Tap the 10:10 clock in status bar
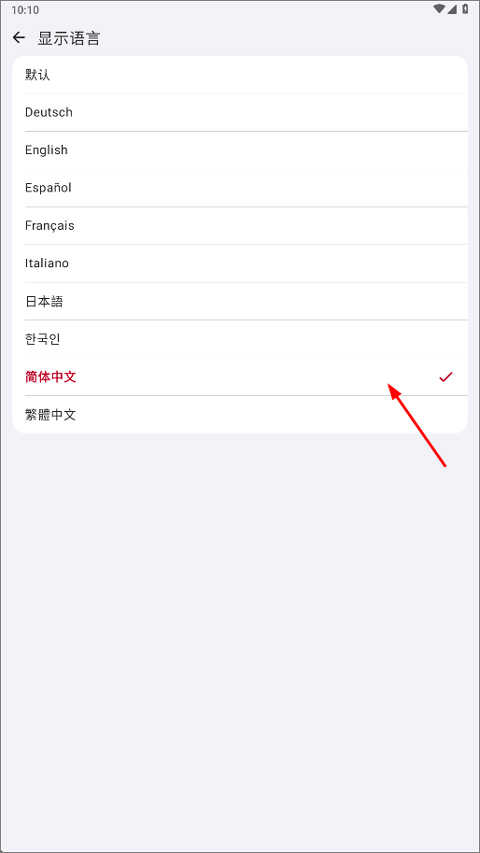The height and width of the screenshot is (853, 480). tap(25, 10)
